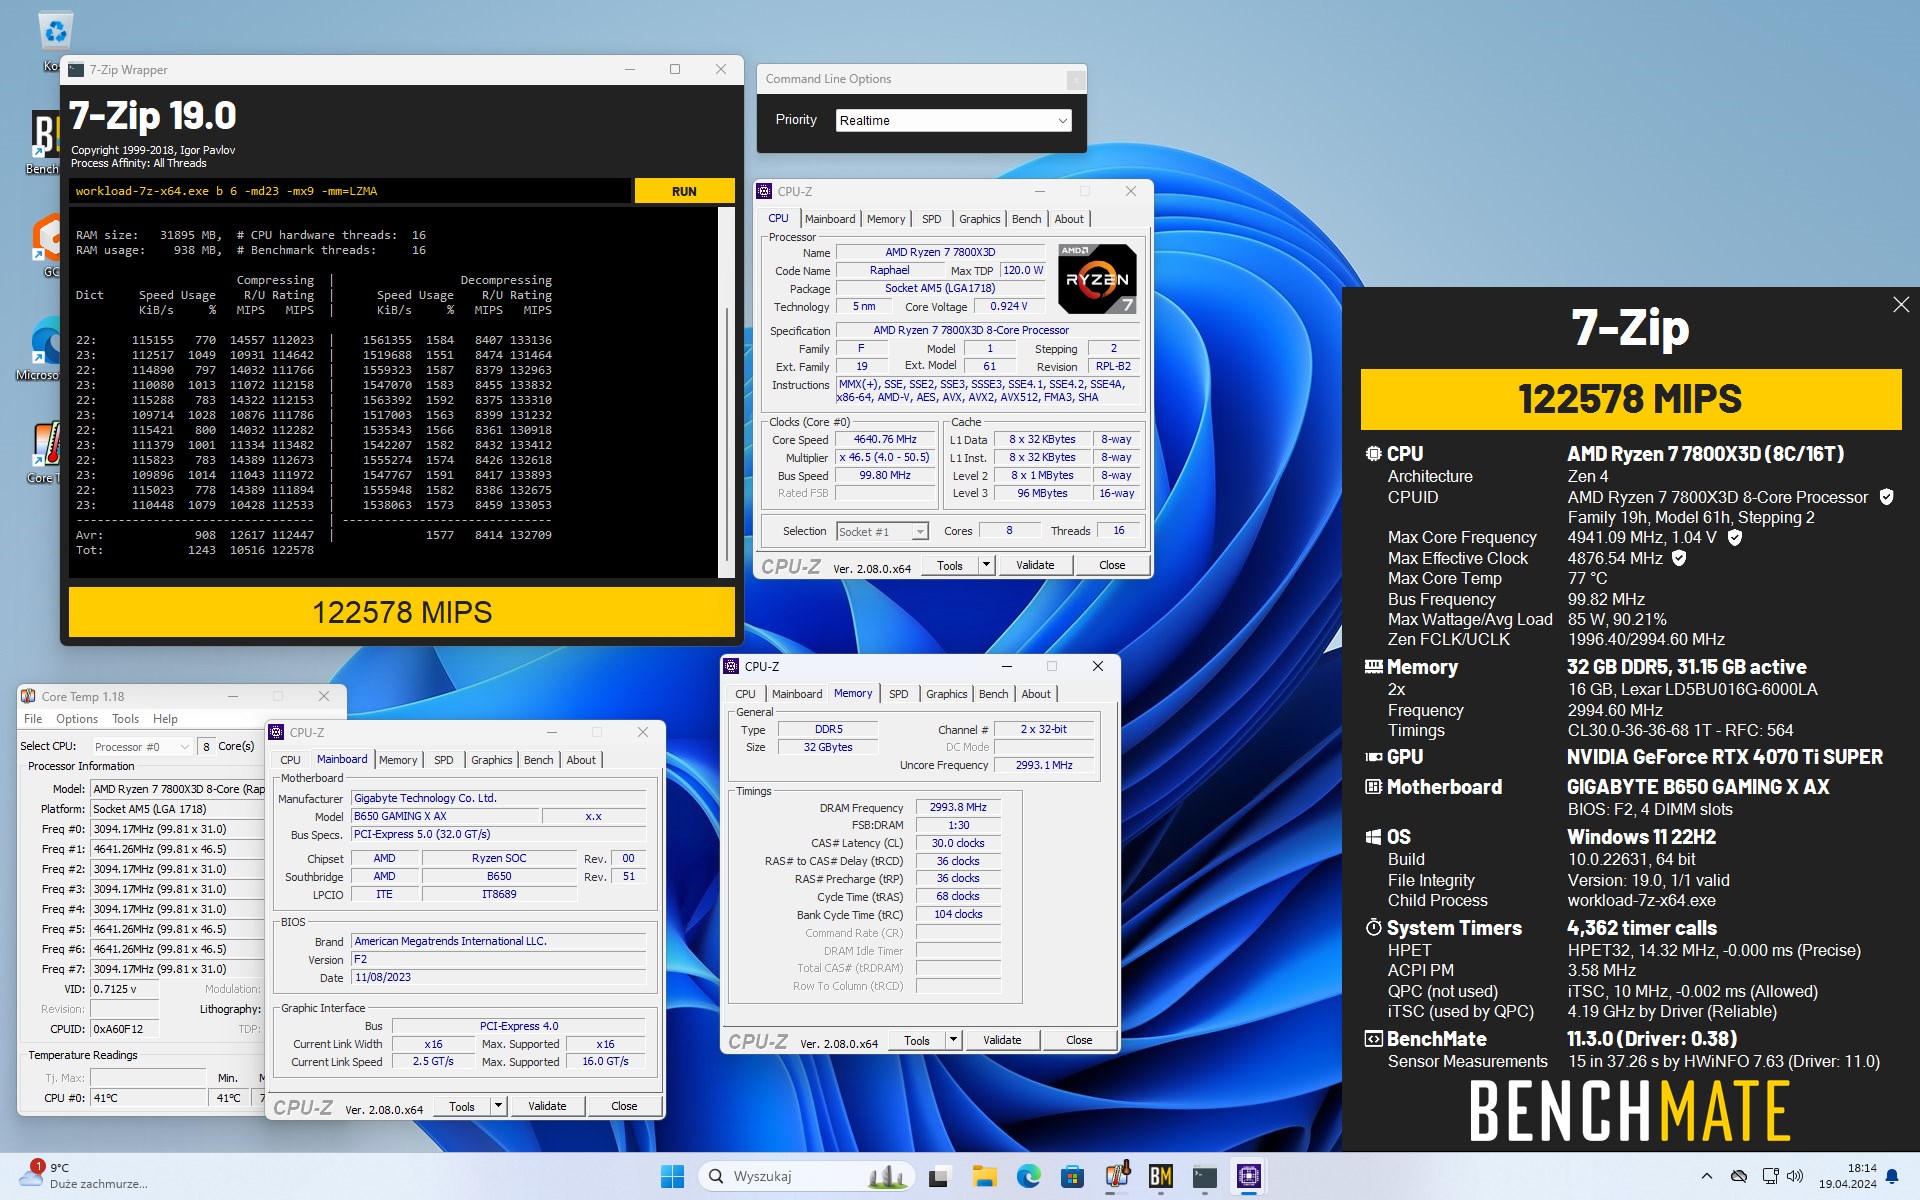Click the Ryzen 7 logo in CPU-Z
The image size is (1920, 1200).
pyautogui.click(x=1097, y=279)
